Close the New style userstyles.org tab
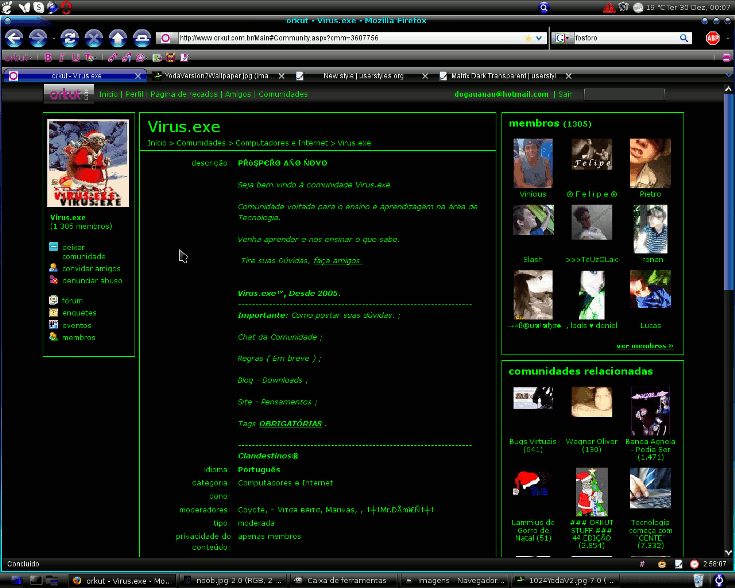Viewport: 735px width, 588px height. [425, 75]
